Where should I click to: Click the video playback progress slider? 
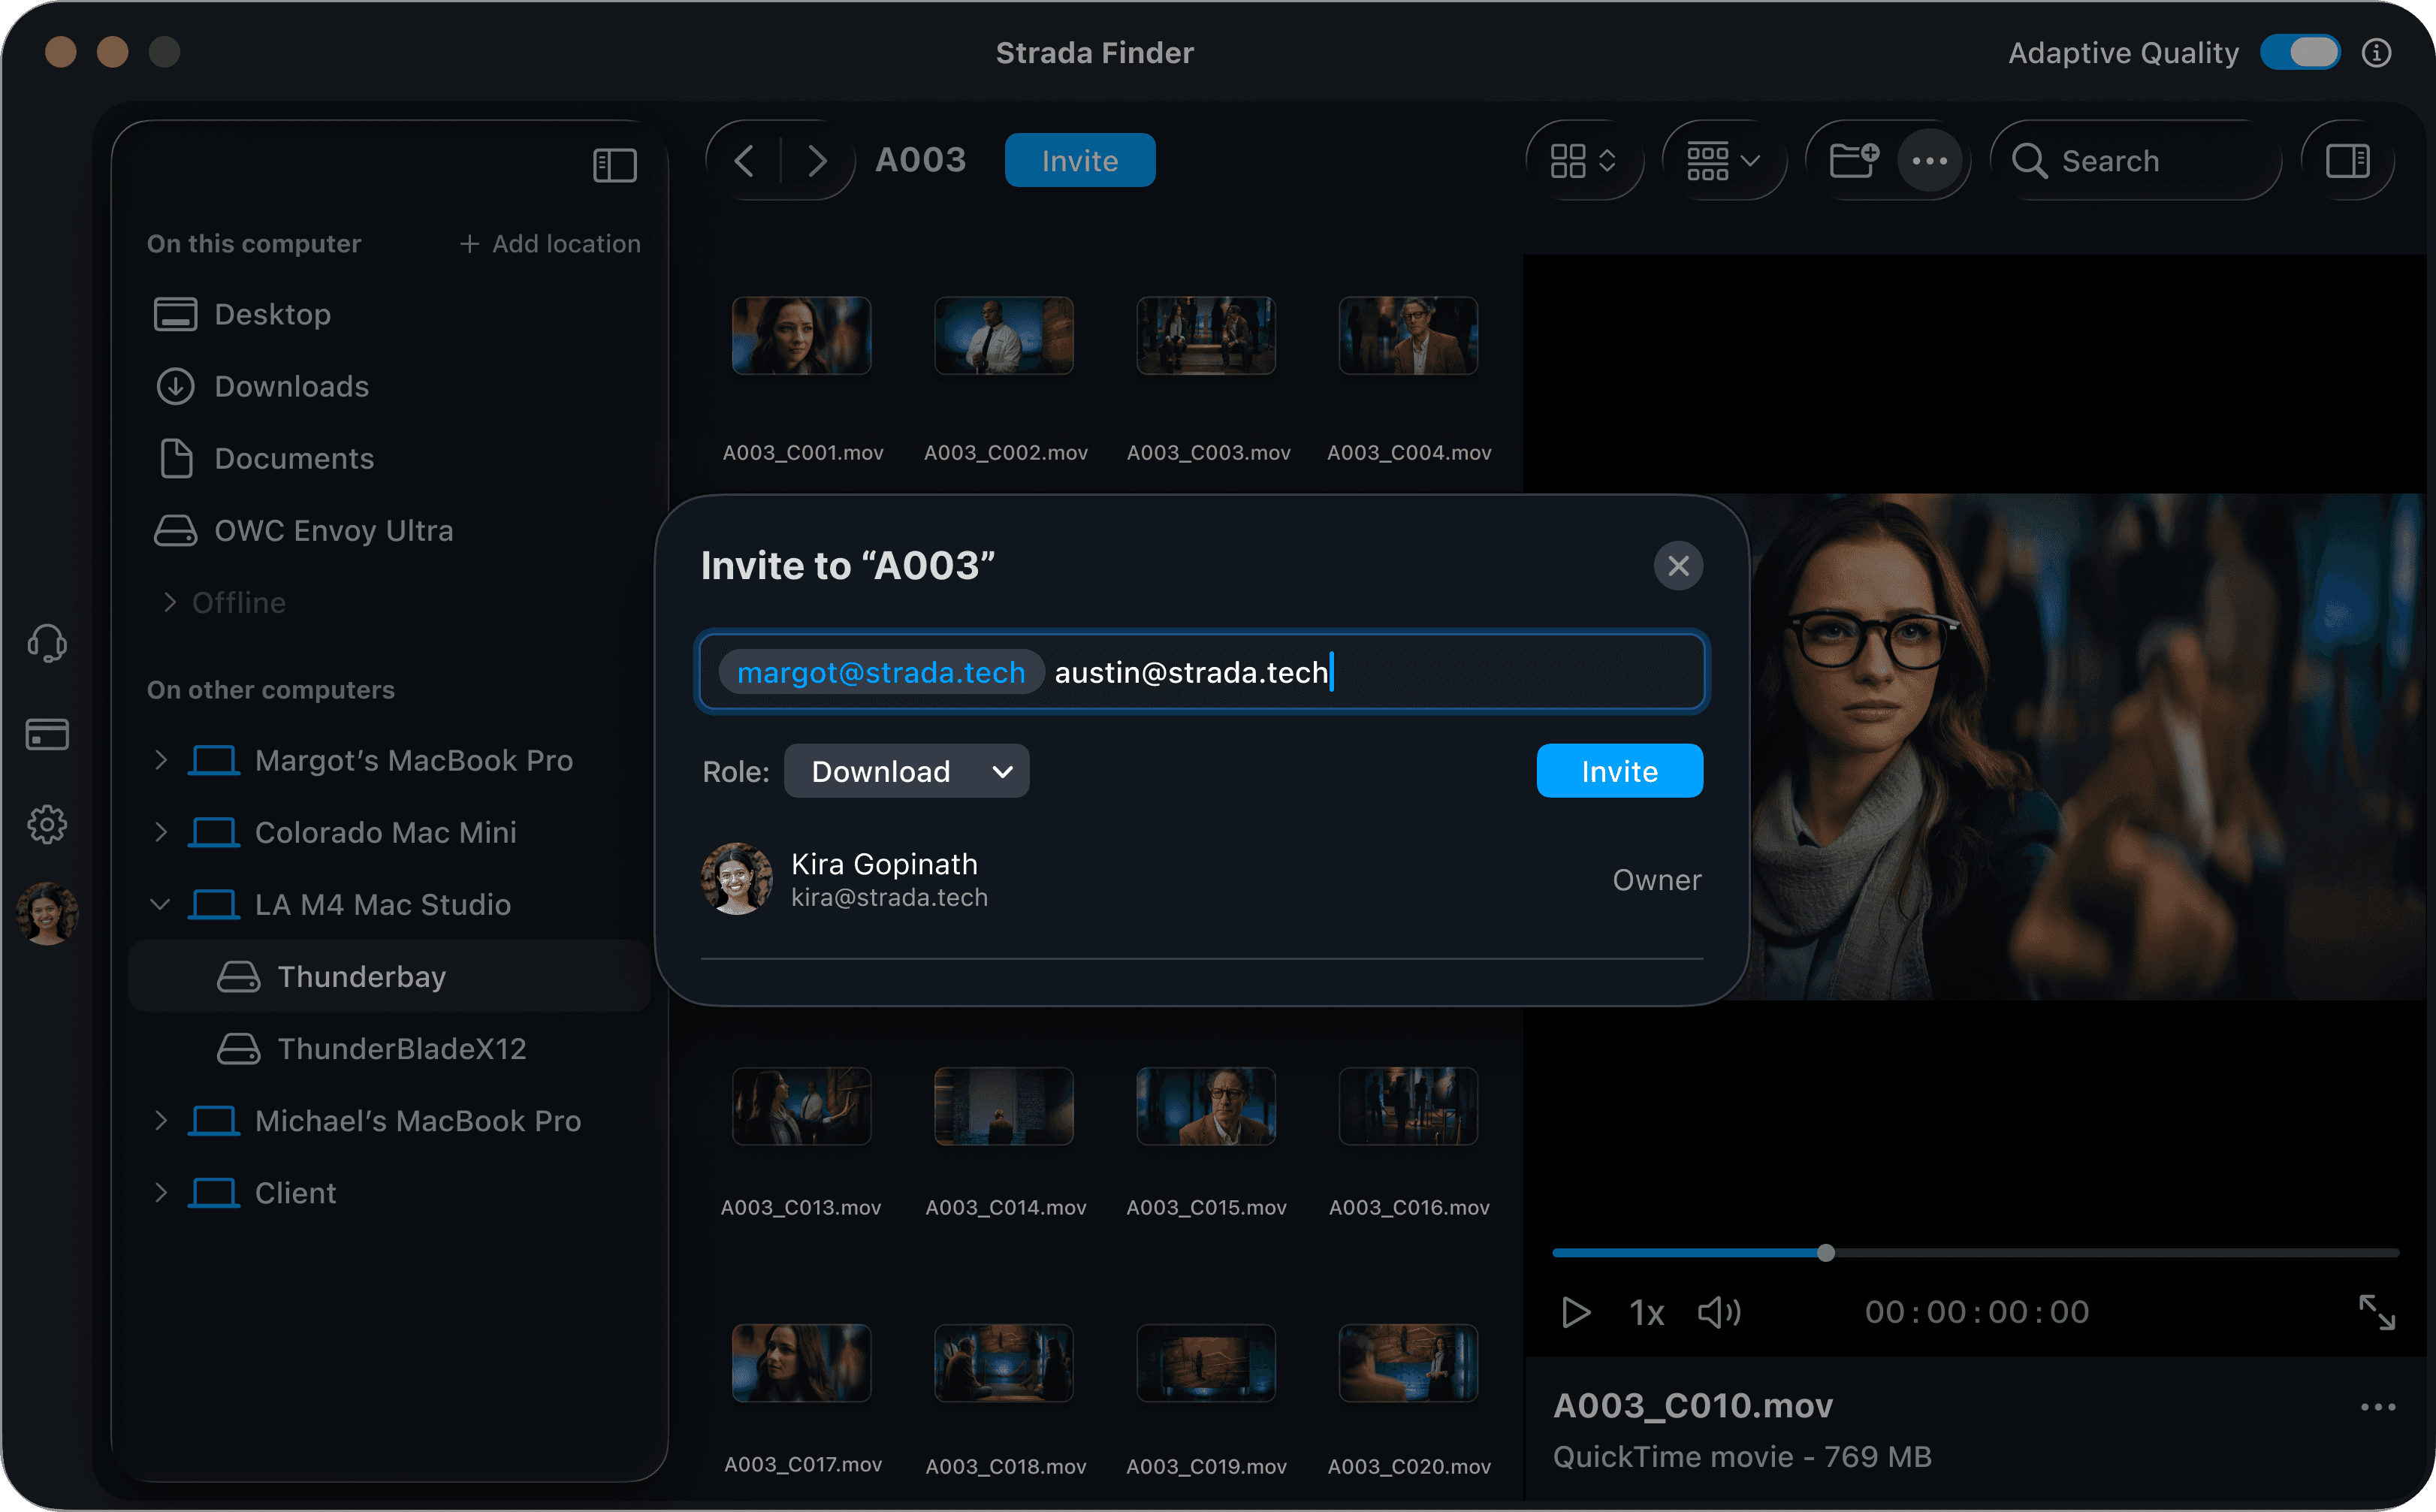tap(1975, 1252)
